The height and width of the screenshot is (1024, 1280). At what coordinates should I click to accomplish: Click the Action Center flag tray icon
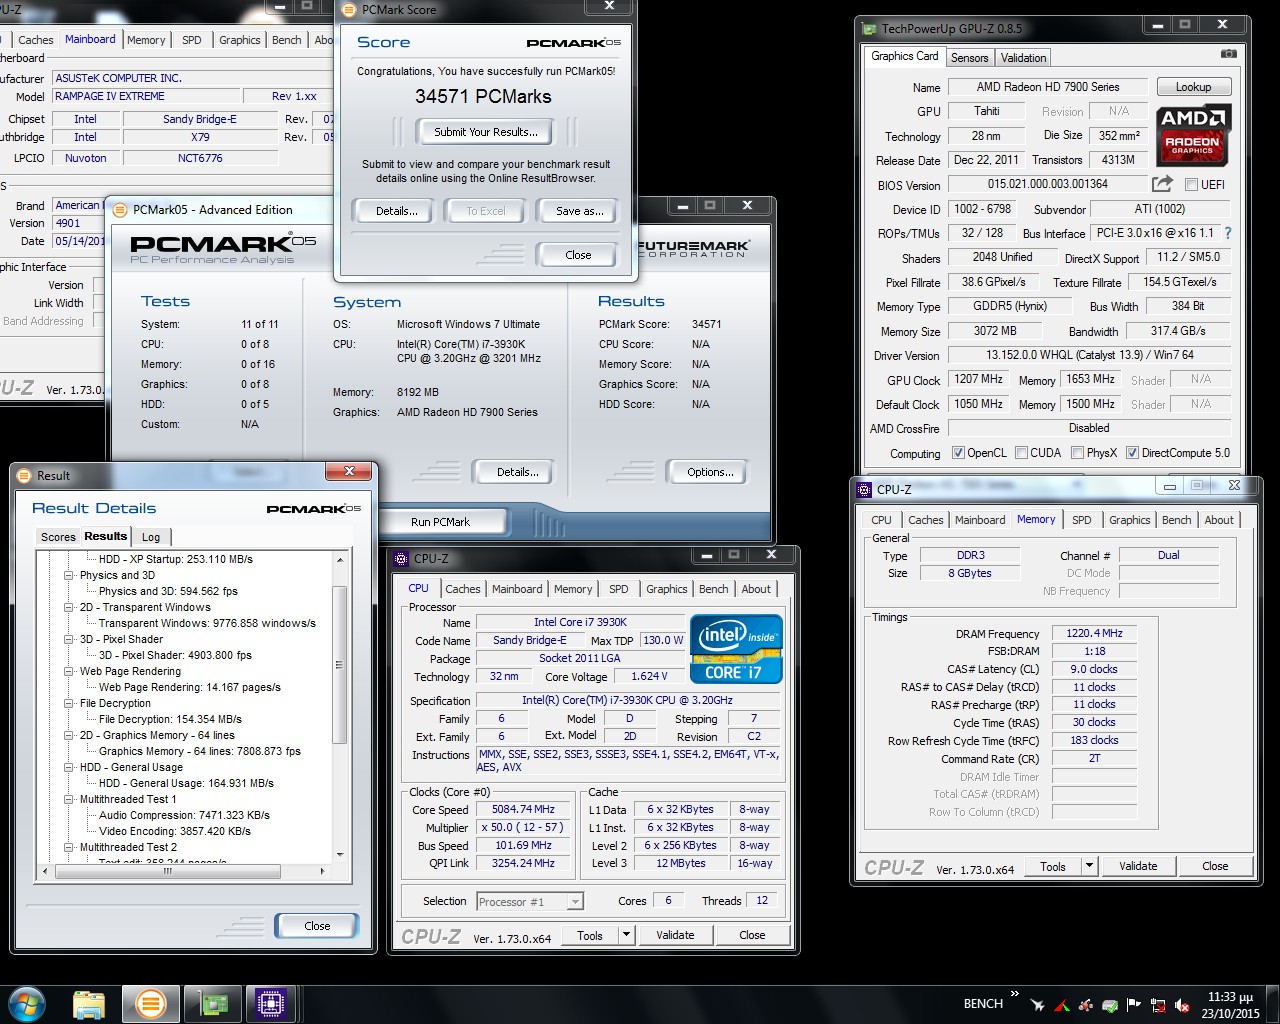click(x=1134, y=1005)
